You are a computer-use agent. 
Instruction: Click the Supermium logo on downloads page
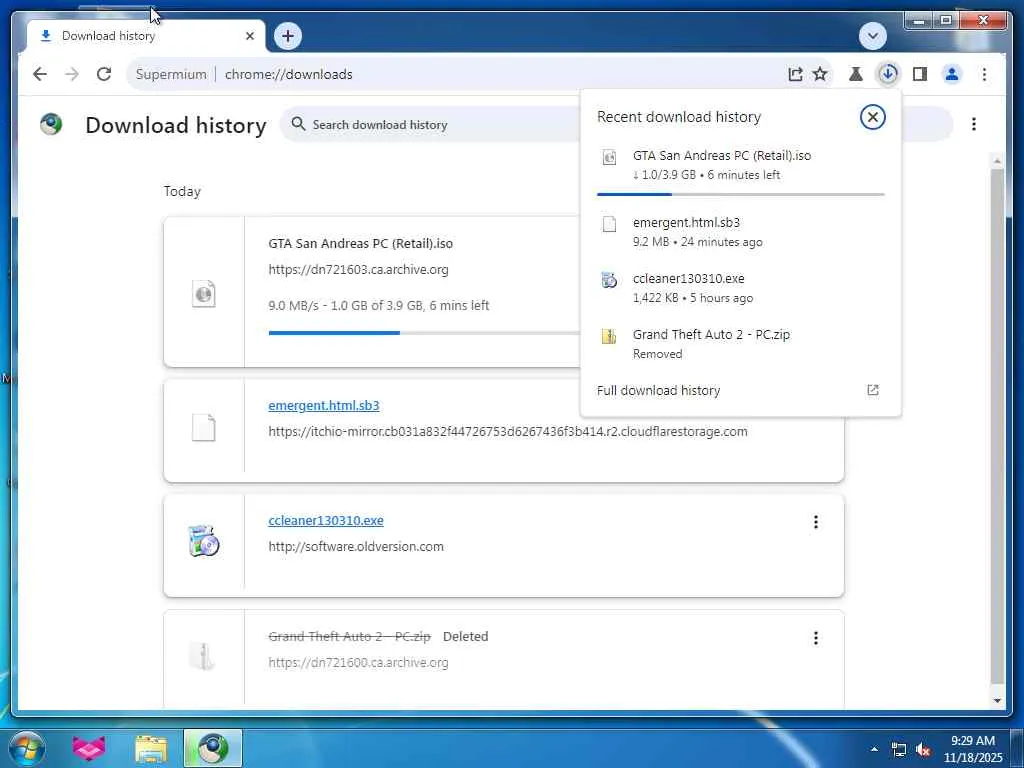(x=51, y=124)
